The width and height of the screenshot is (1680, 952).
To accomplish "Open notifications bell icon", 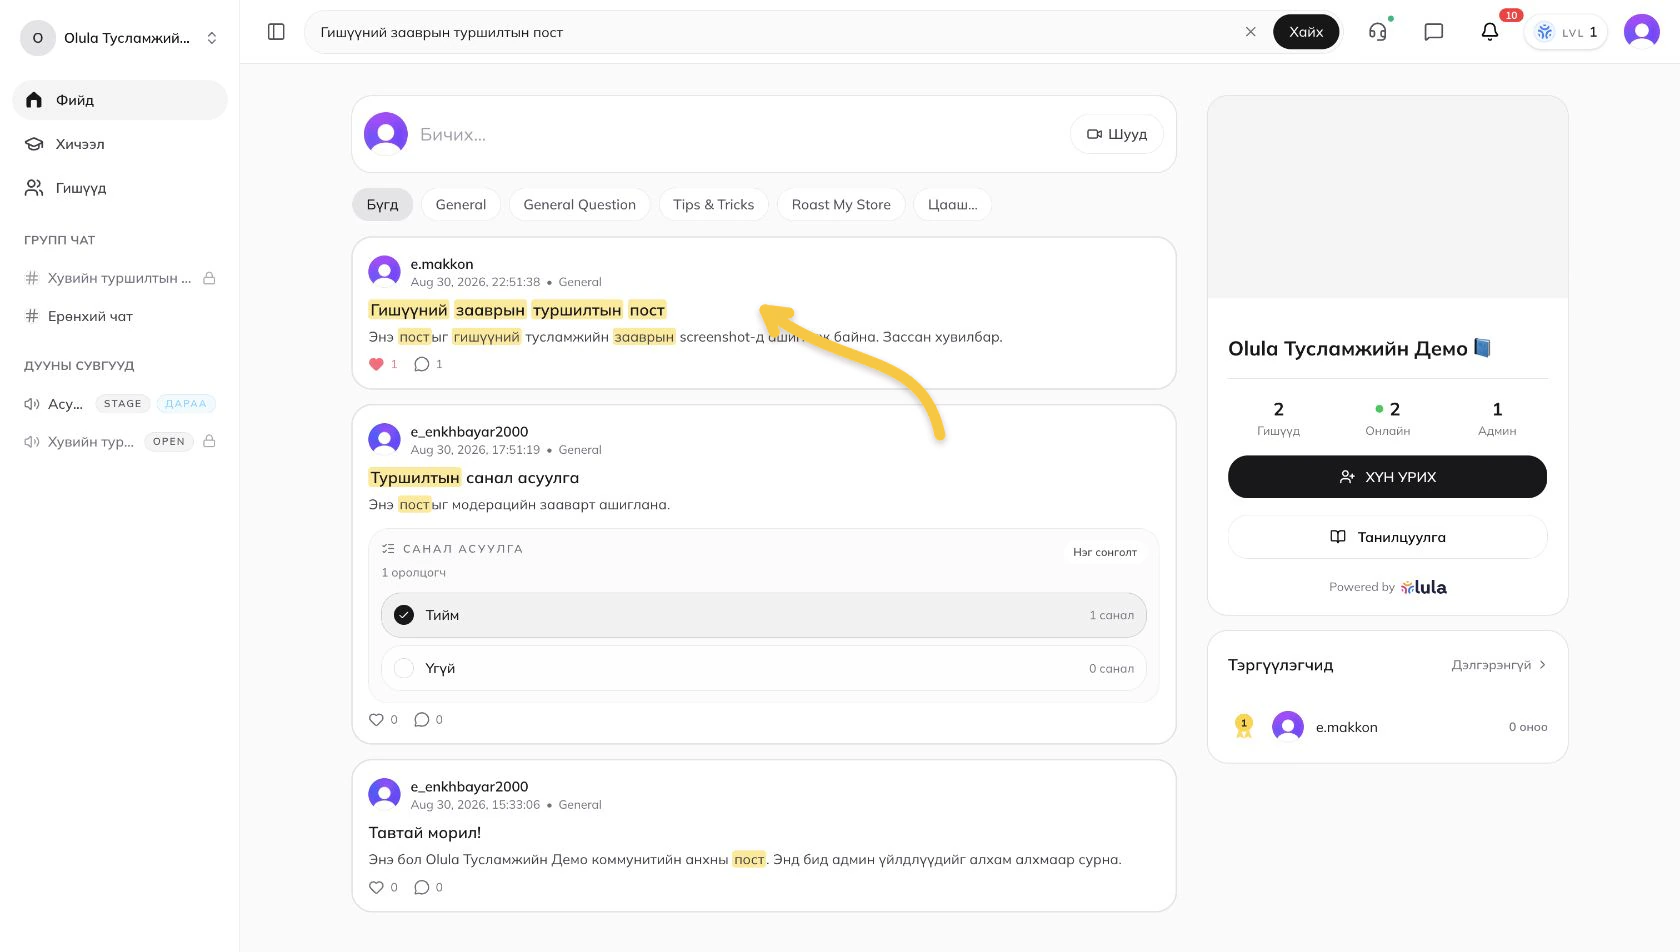I will click(x=1490, y=32).
